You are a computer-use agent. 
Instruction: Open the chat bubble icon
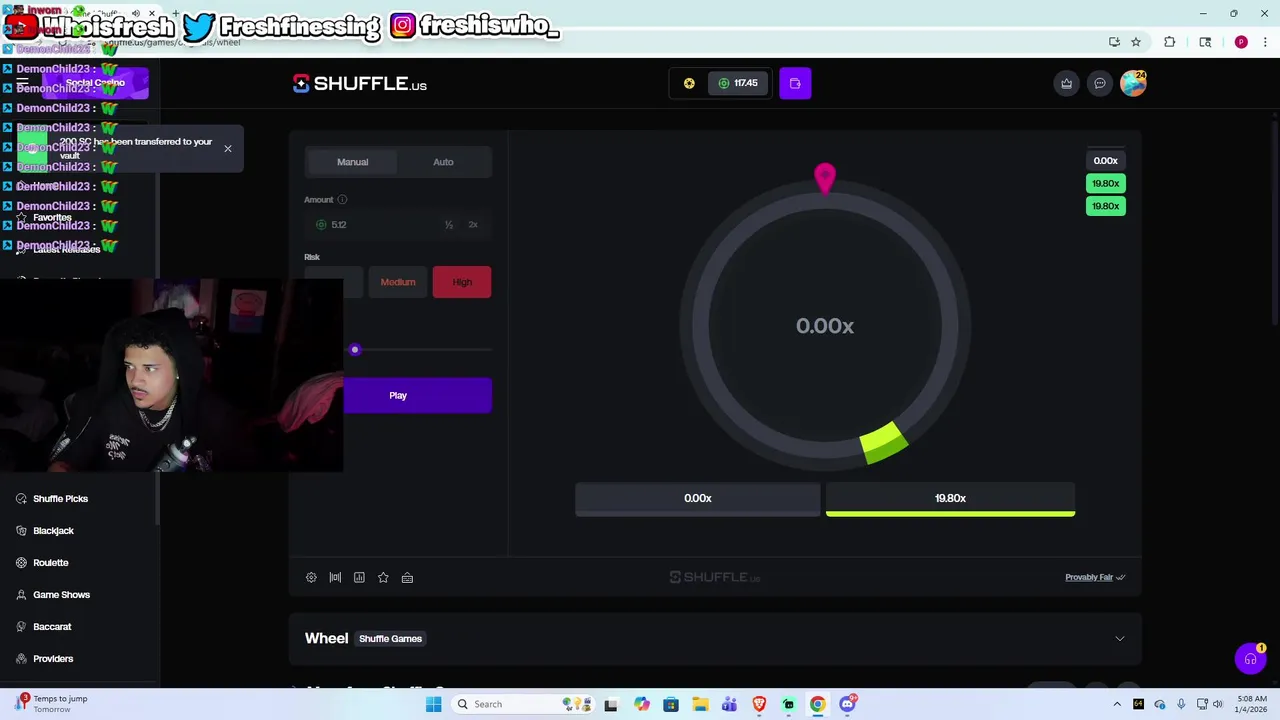1099,83
